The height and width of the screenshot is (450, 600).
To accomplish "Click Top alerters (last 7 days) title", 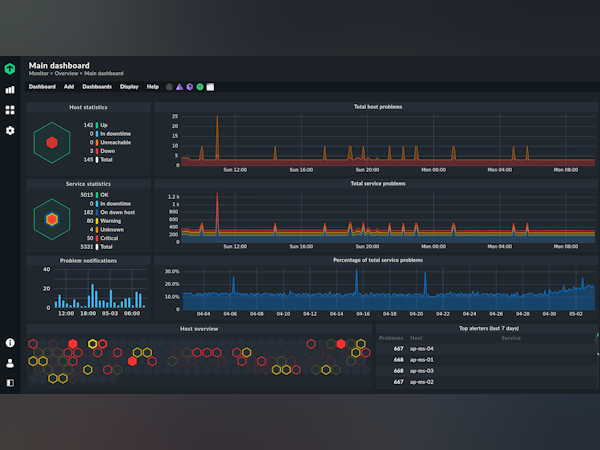I will pyautogui.click(x=489, y=328).
